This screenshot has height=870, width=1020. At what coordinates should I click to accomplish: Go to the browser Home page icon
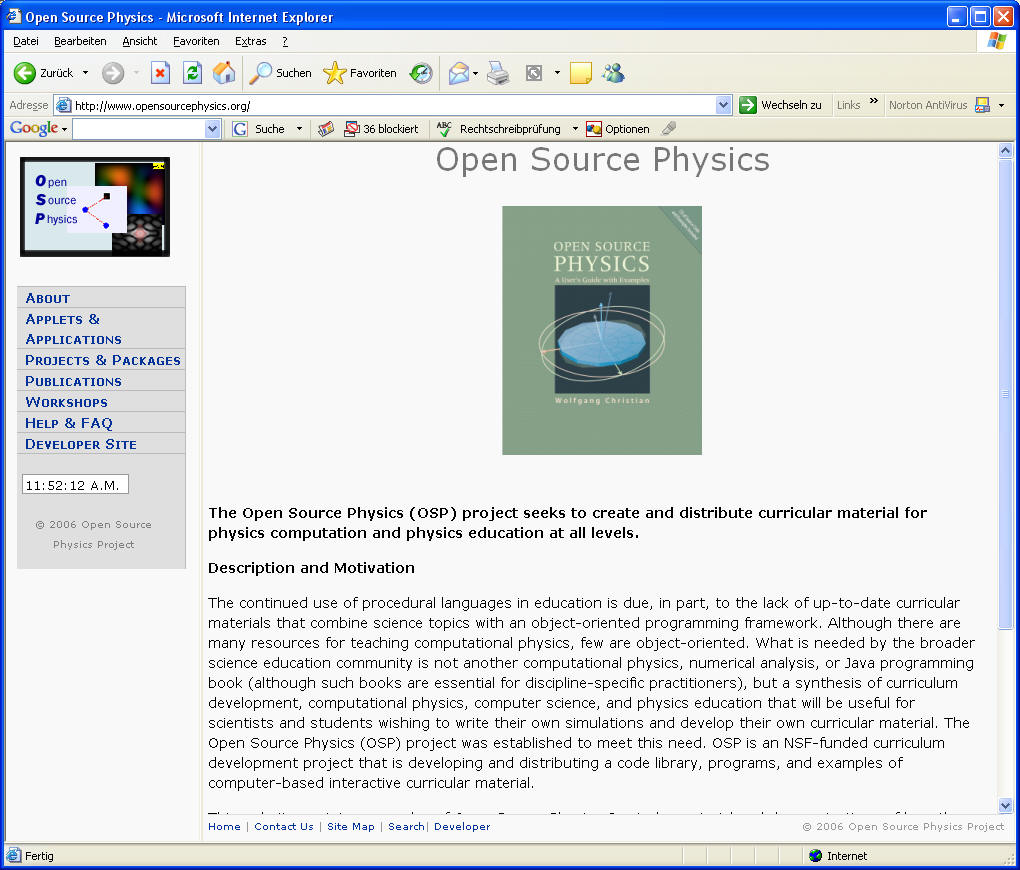click(224, 73)
